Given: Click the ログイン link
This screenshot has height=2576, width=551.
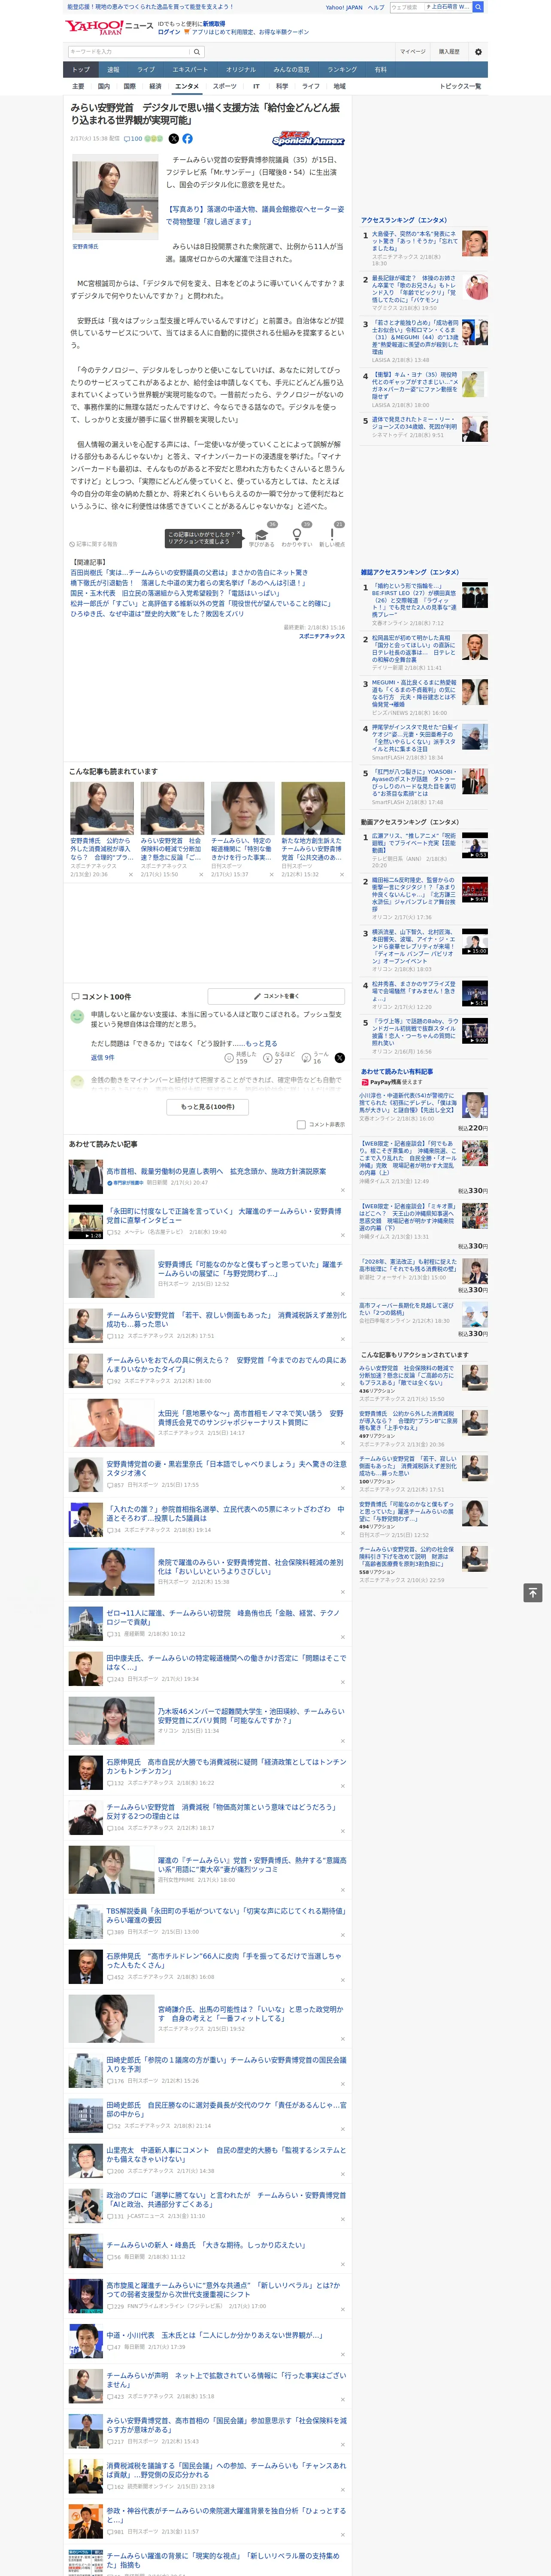Looking at the screenshot, I should point(169,32).
